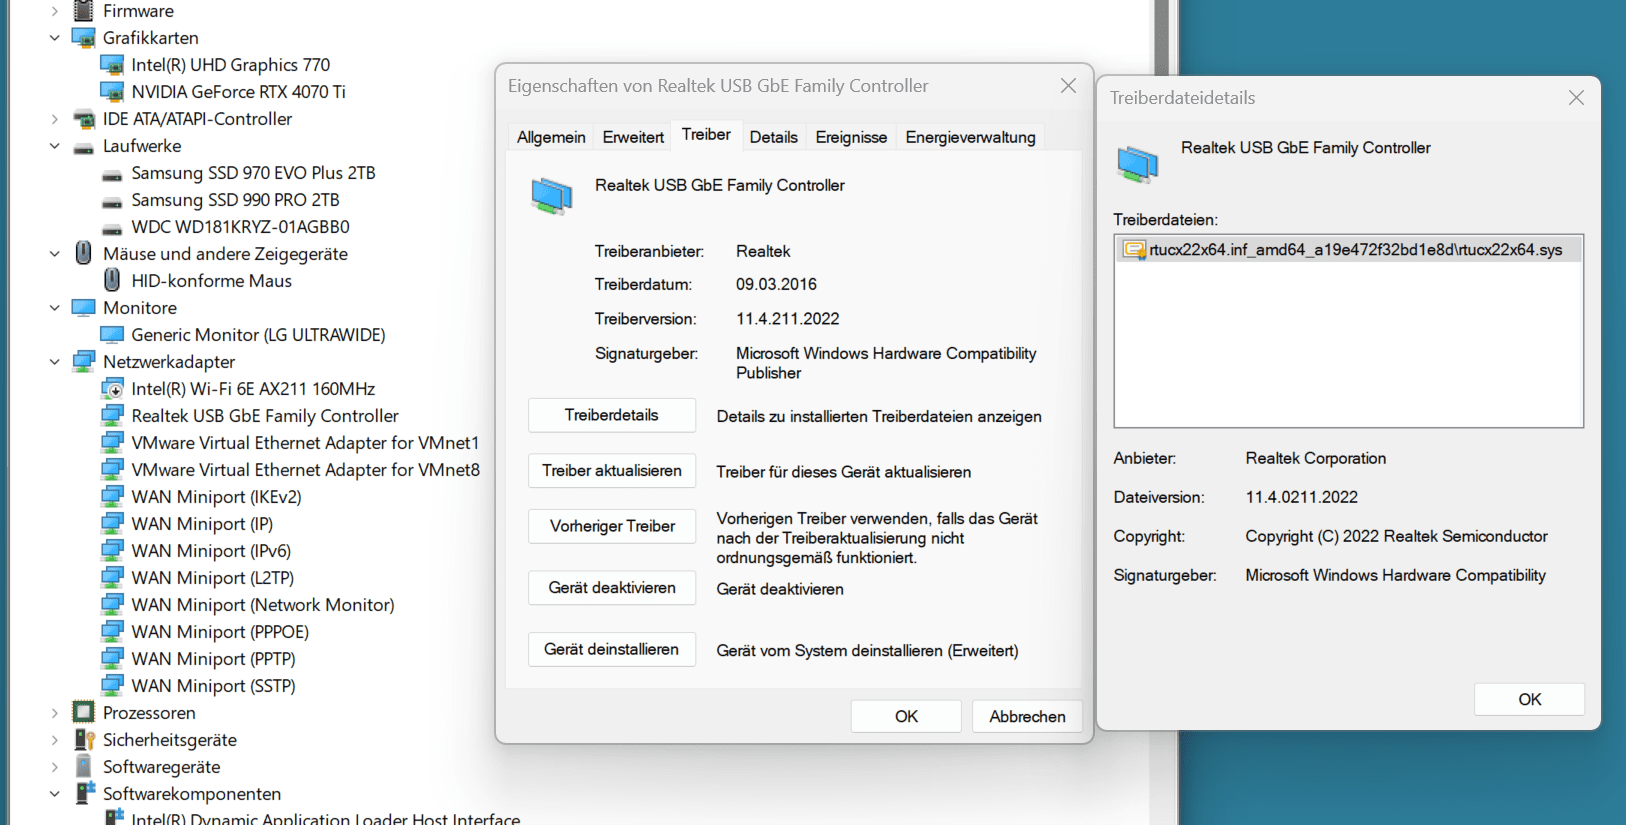Select WAN Miniport (SSTP) entry

[213, 686]
